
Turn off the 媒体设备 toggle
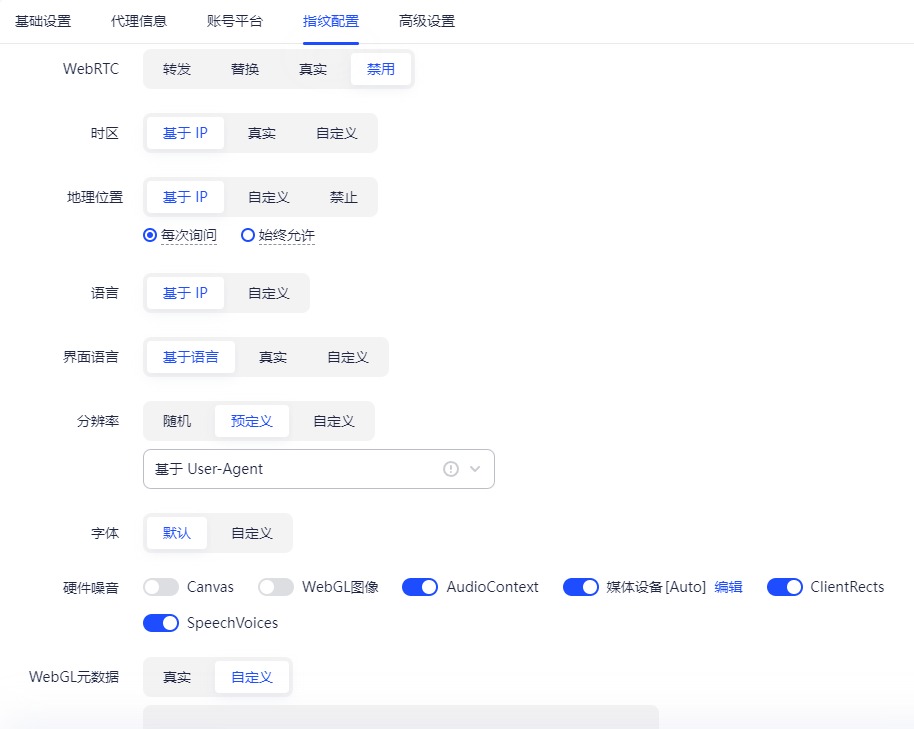pos(581,587)
